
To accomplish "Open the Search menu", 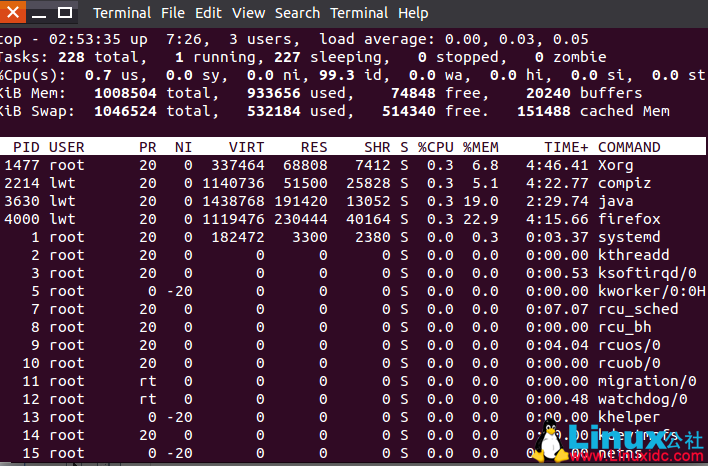I will (297, 13).
